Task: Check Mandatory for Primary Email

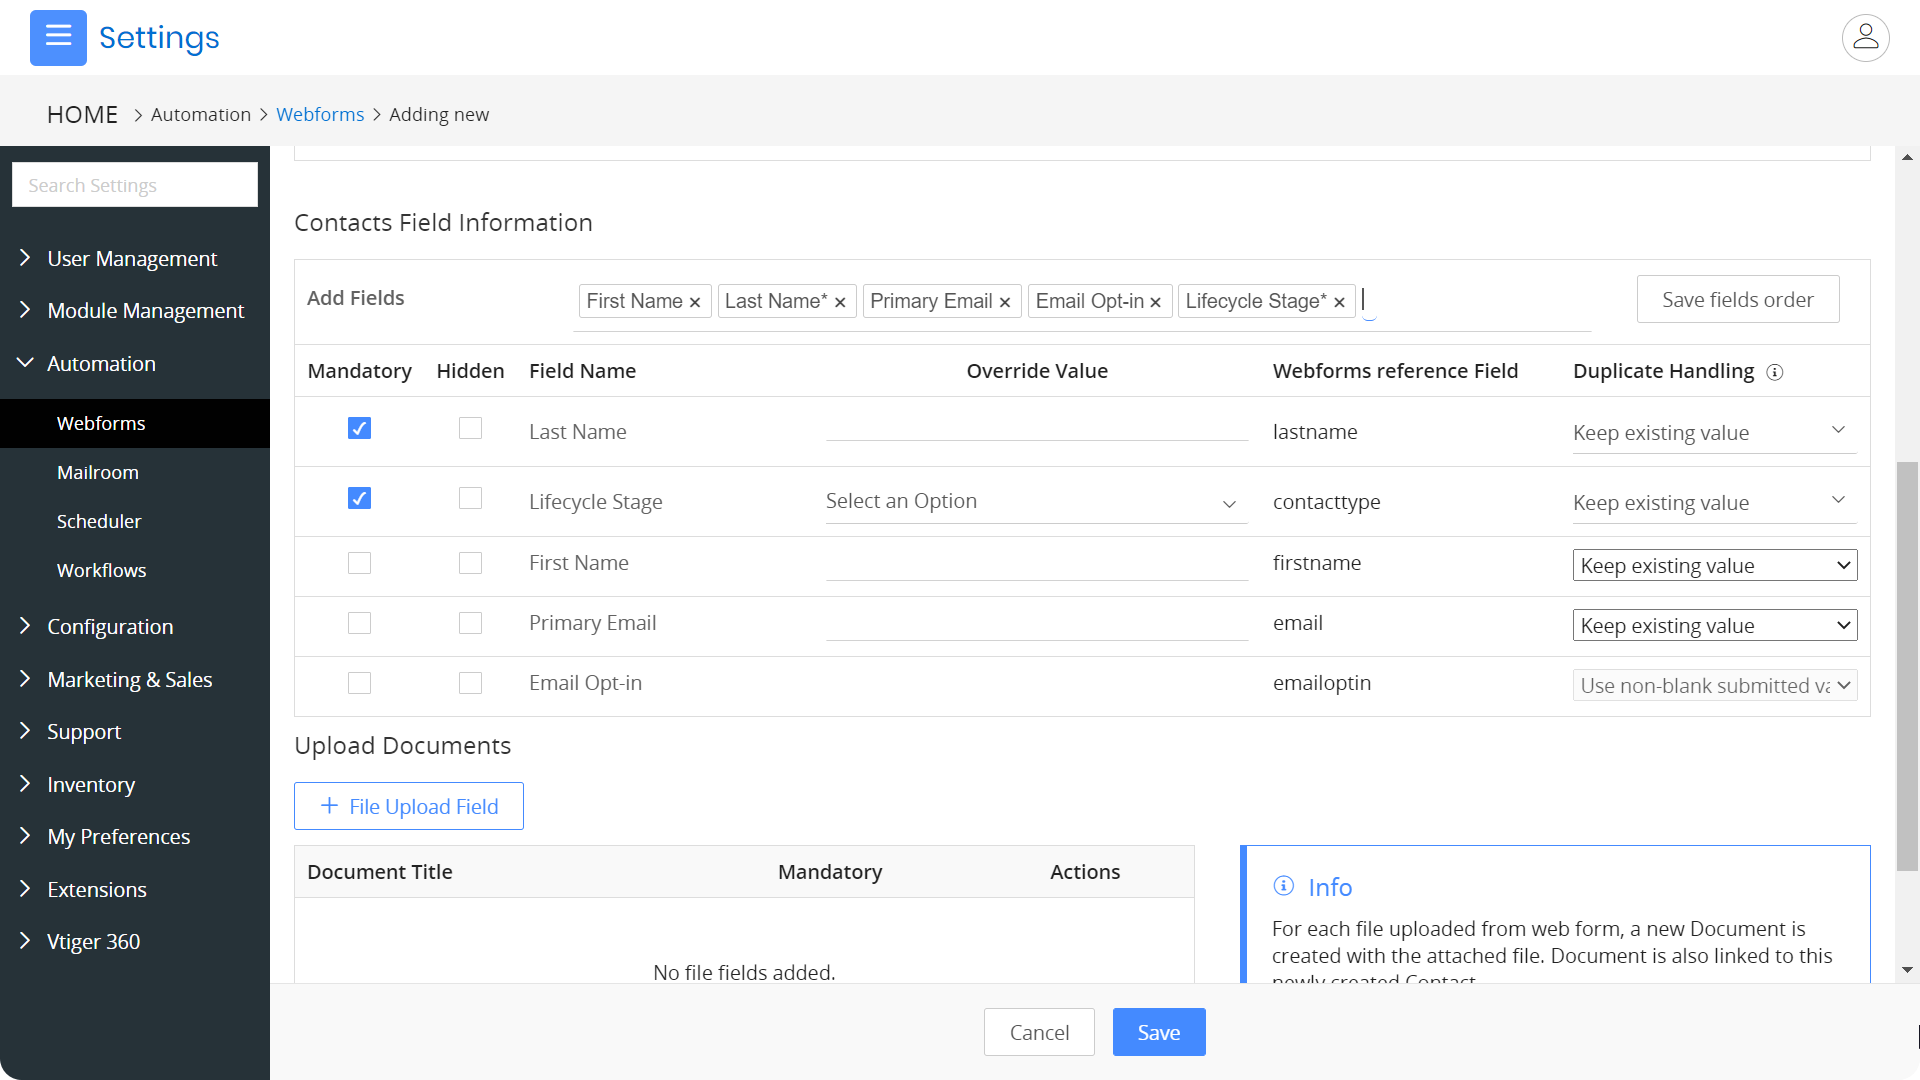Action: (x=359, y=623)
